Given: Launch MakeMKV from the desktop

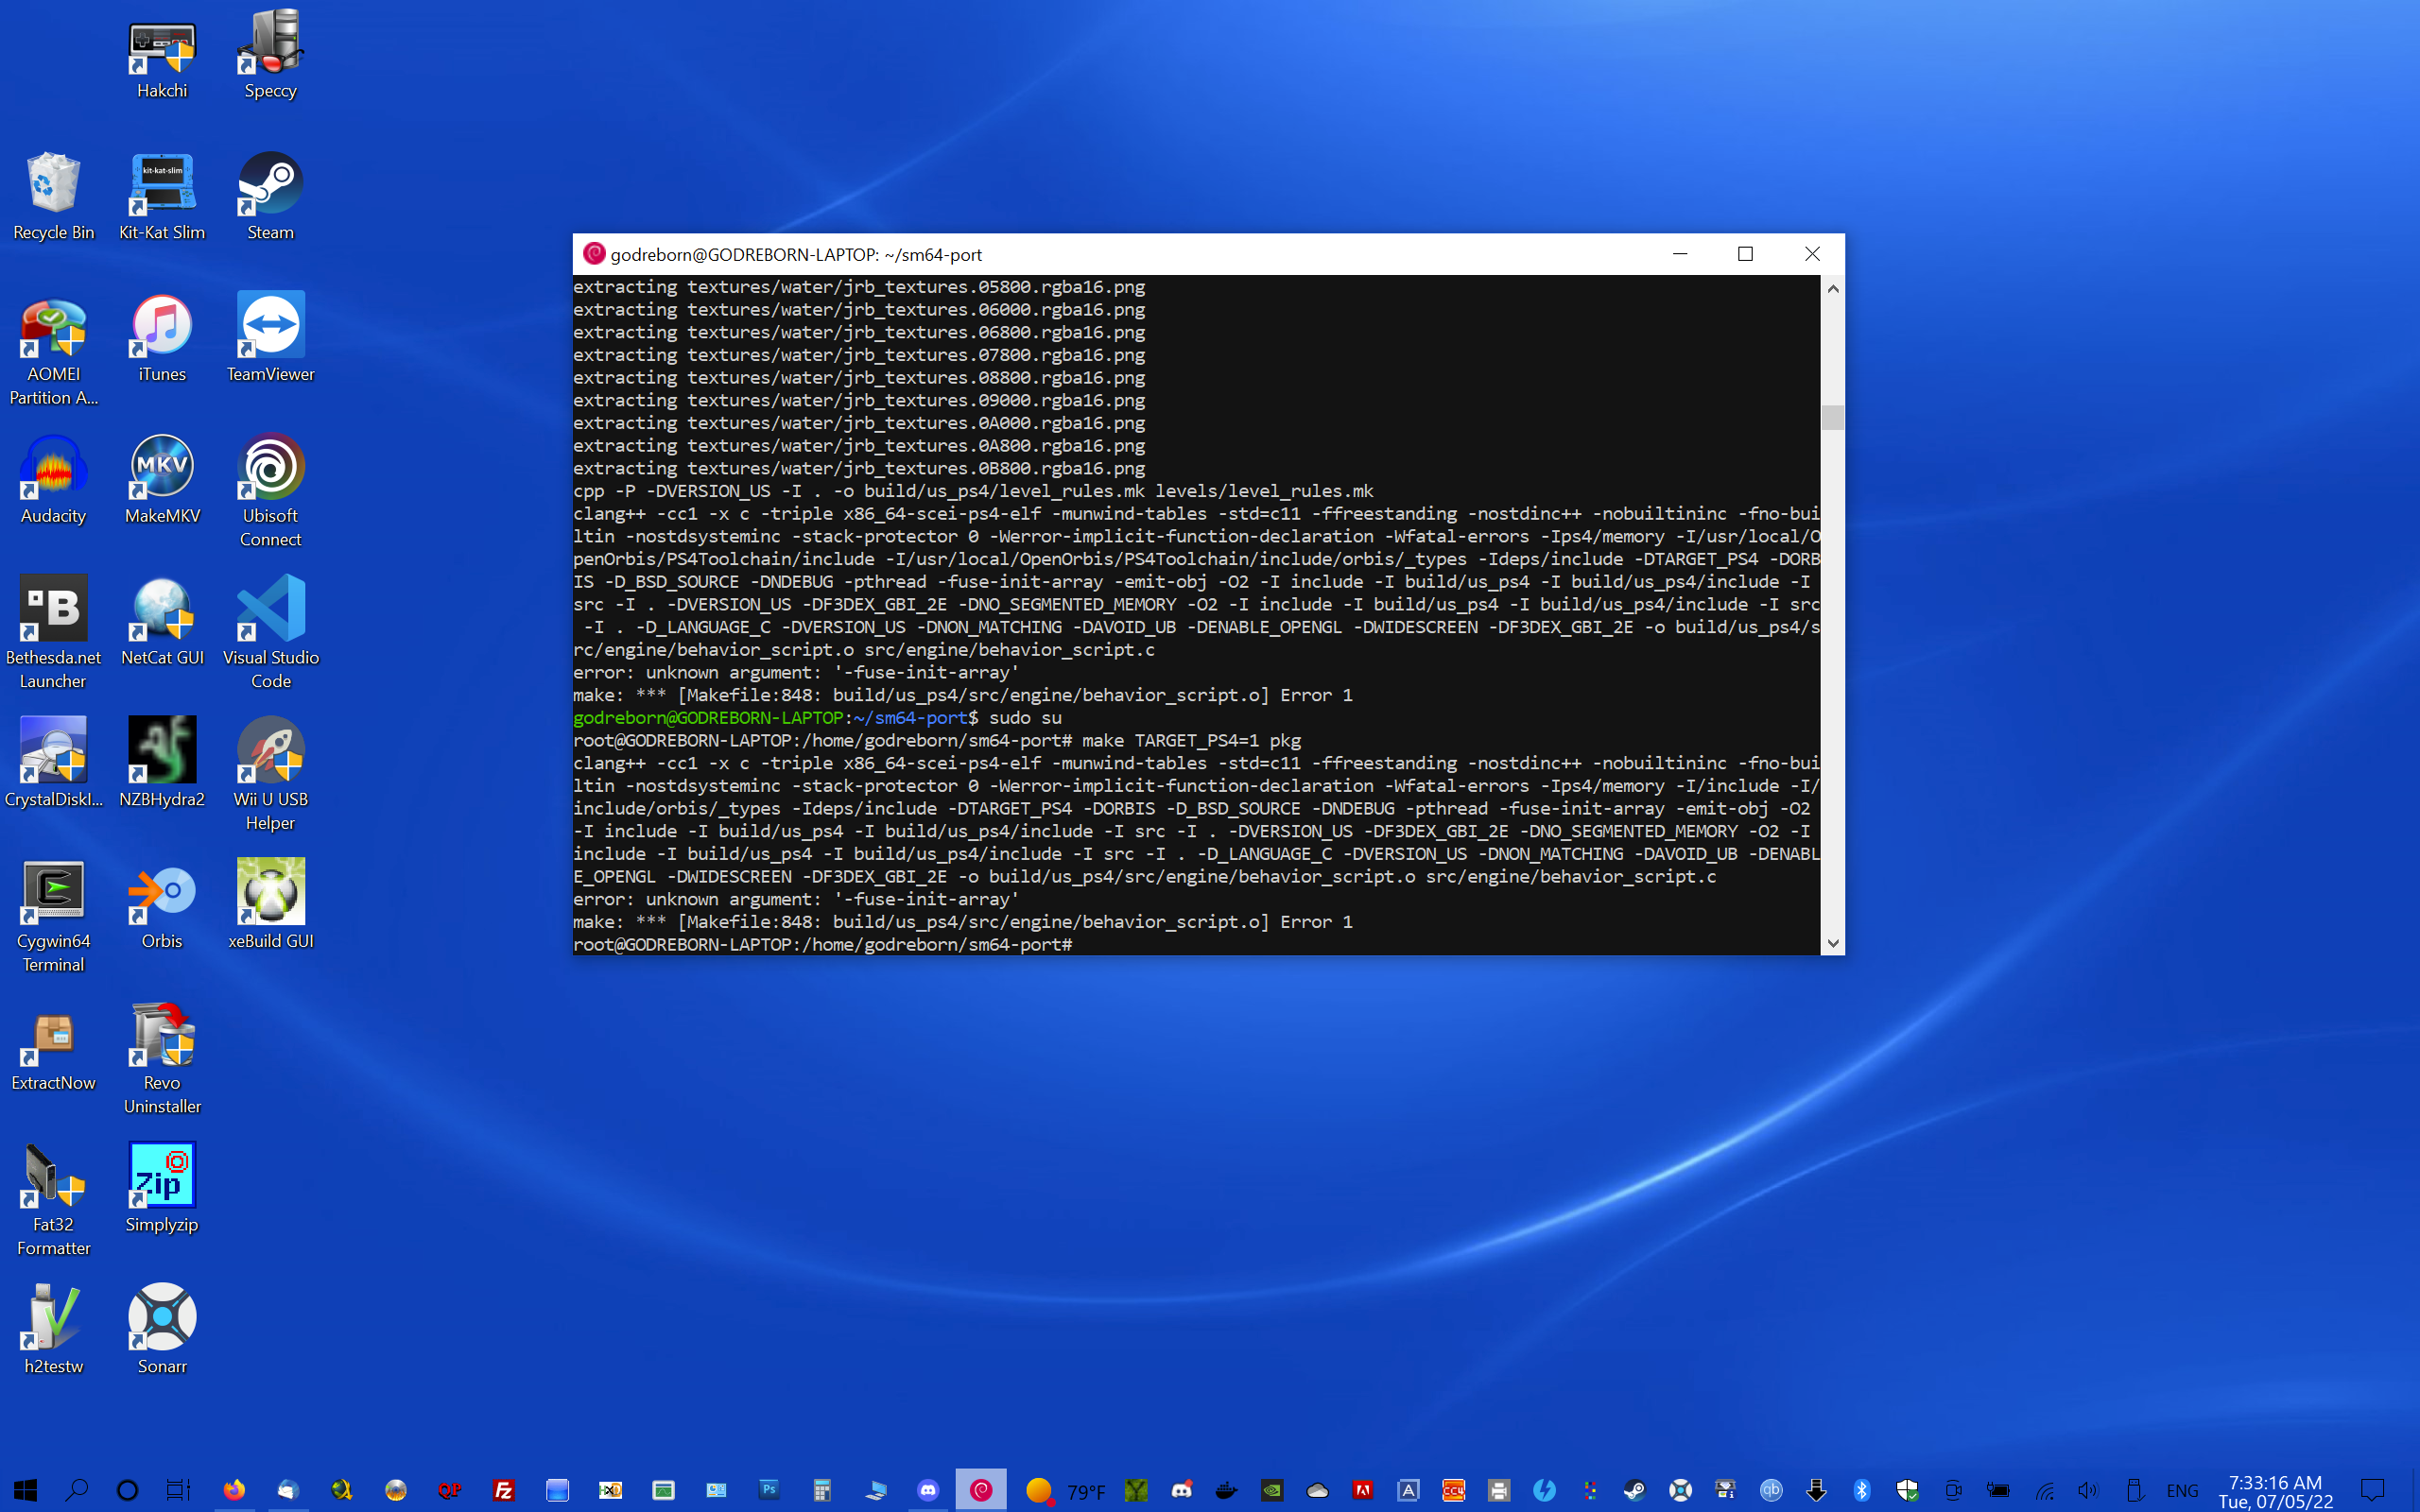Looking at the screenshot, I should click(x=162, y=481).
